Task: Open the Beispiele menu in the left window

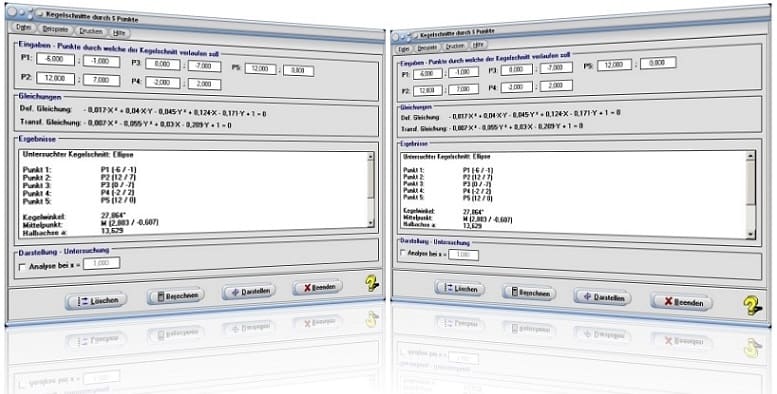Action: pyautogui.click(x=55, y=30)
